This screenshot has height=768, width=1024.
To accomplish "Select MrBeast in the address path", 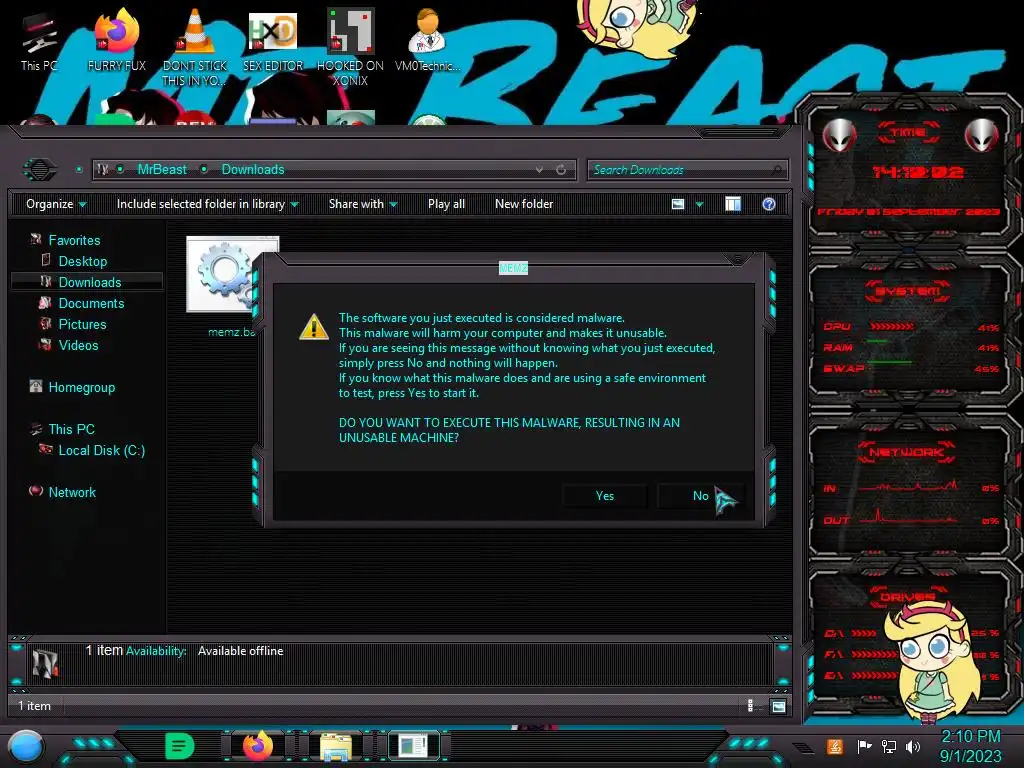I will 162,170.
